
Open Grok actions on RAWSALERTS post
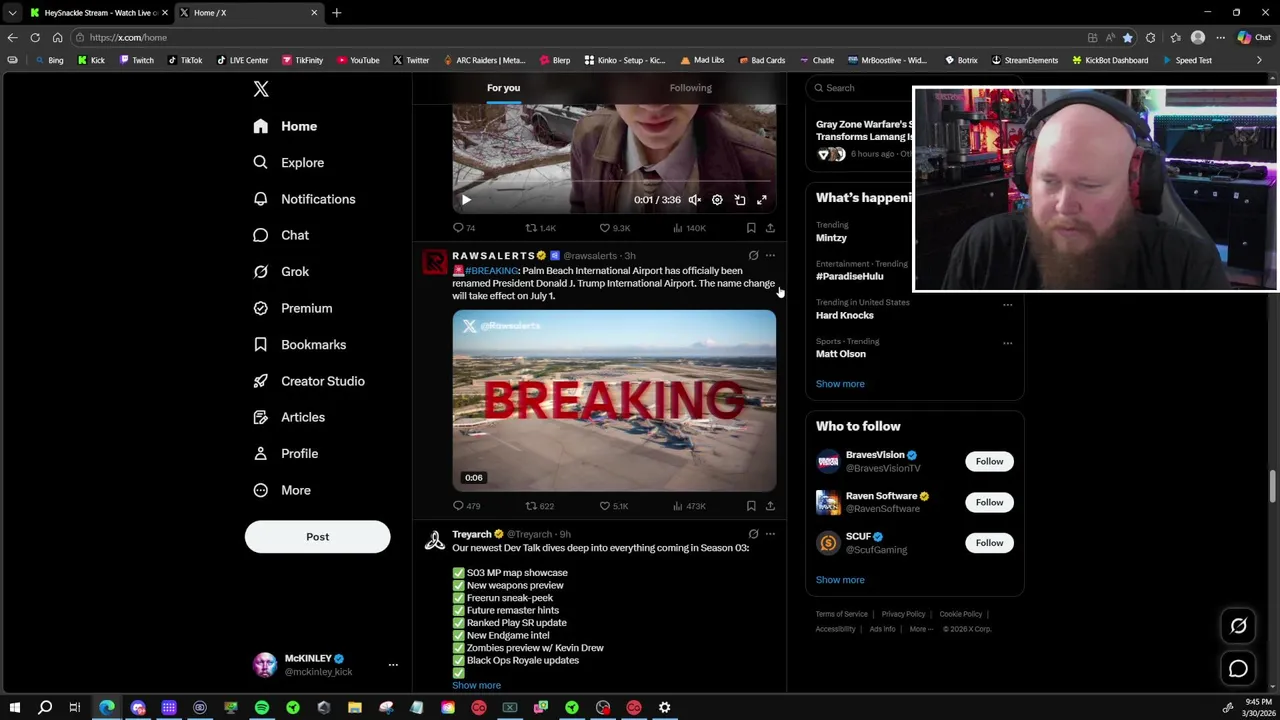tap(754, 256)
